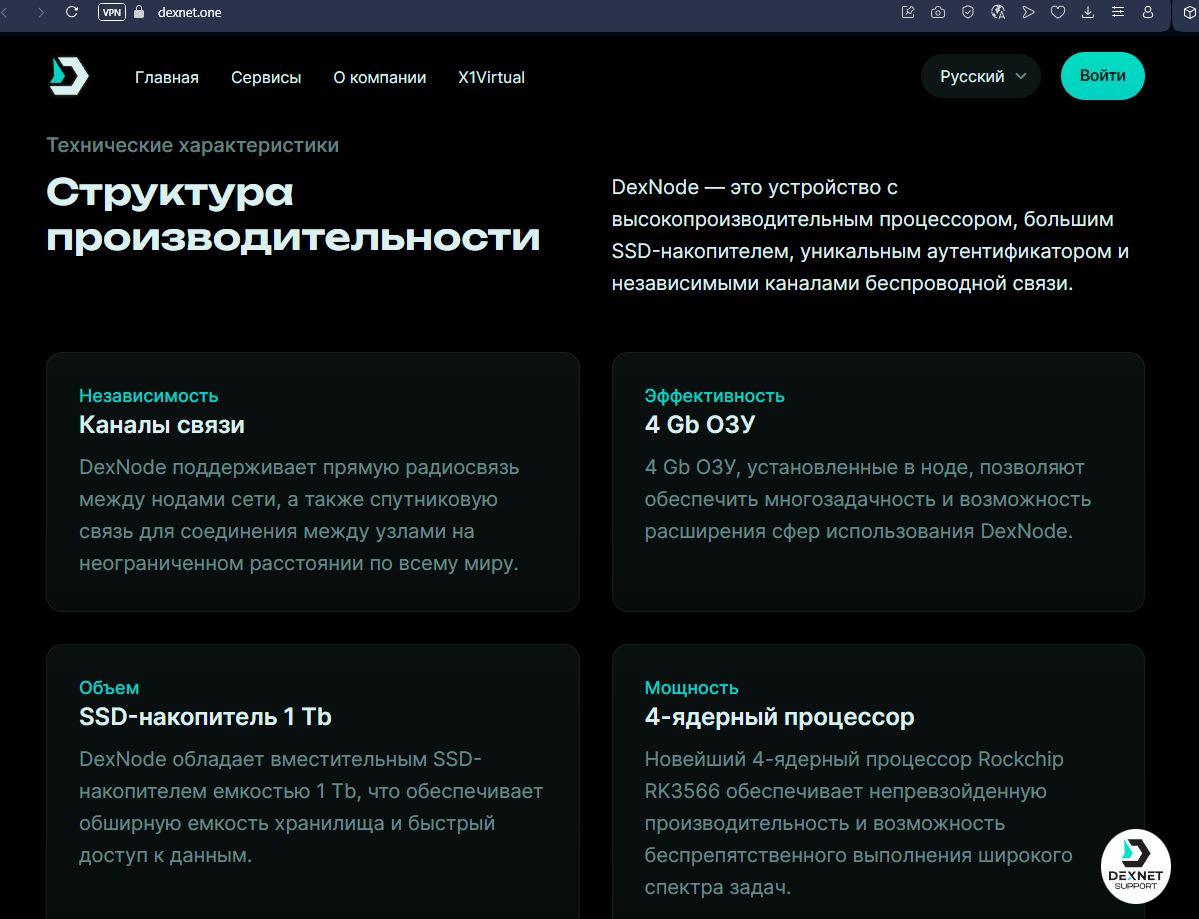Add page to favorites with the heart icon
Viewport: 1199px width, 919px height.
(x=1057, y=12)
